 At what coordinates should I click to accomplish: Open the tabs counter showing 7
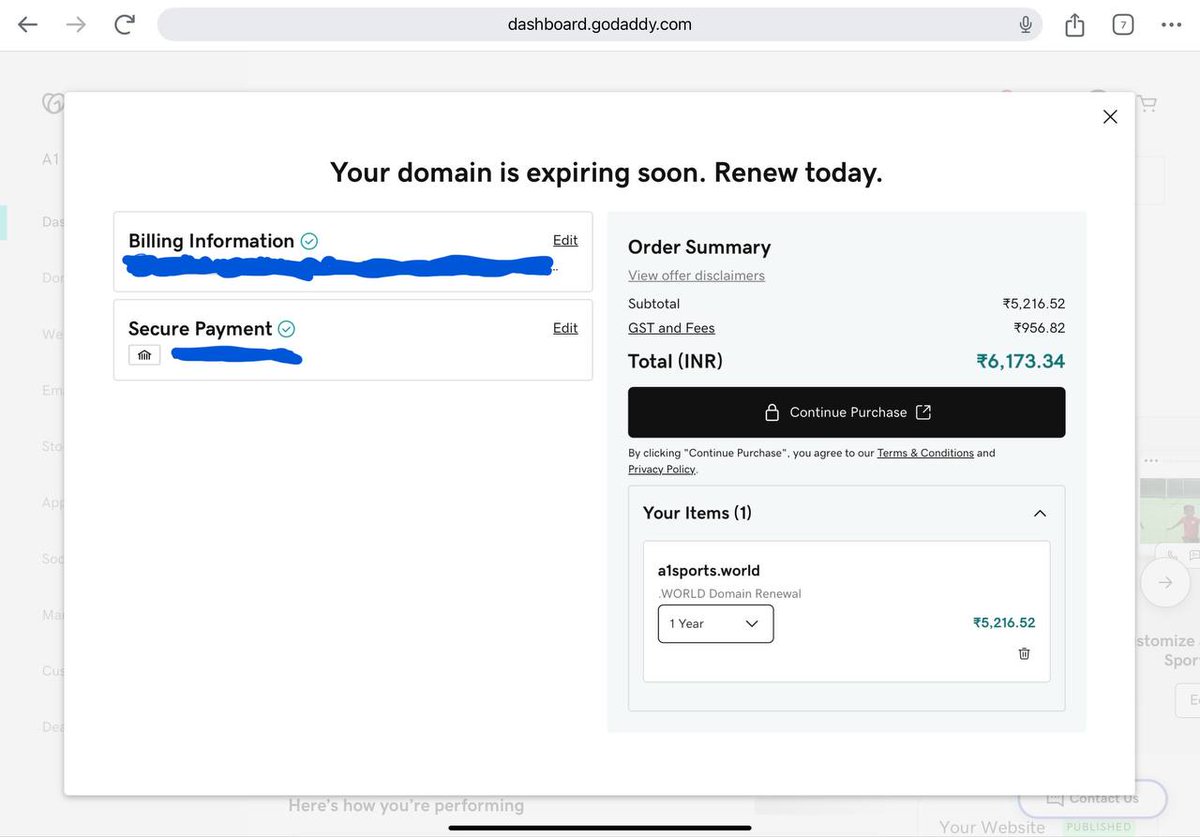[1123, 24]
